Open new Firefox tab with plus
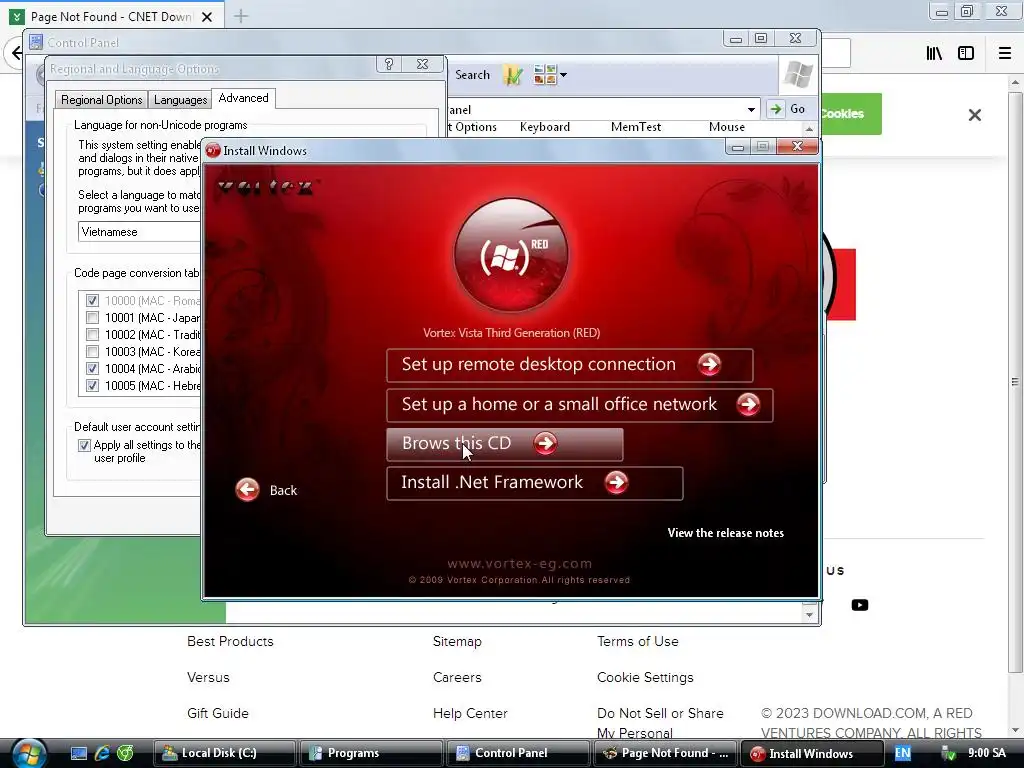1024x768 pixels. pos(241,16)
